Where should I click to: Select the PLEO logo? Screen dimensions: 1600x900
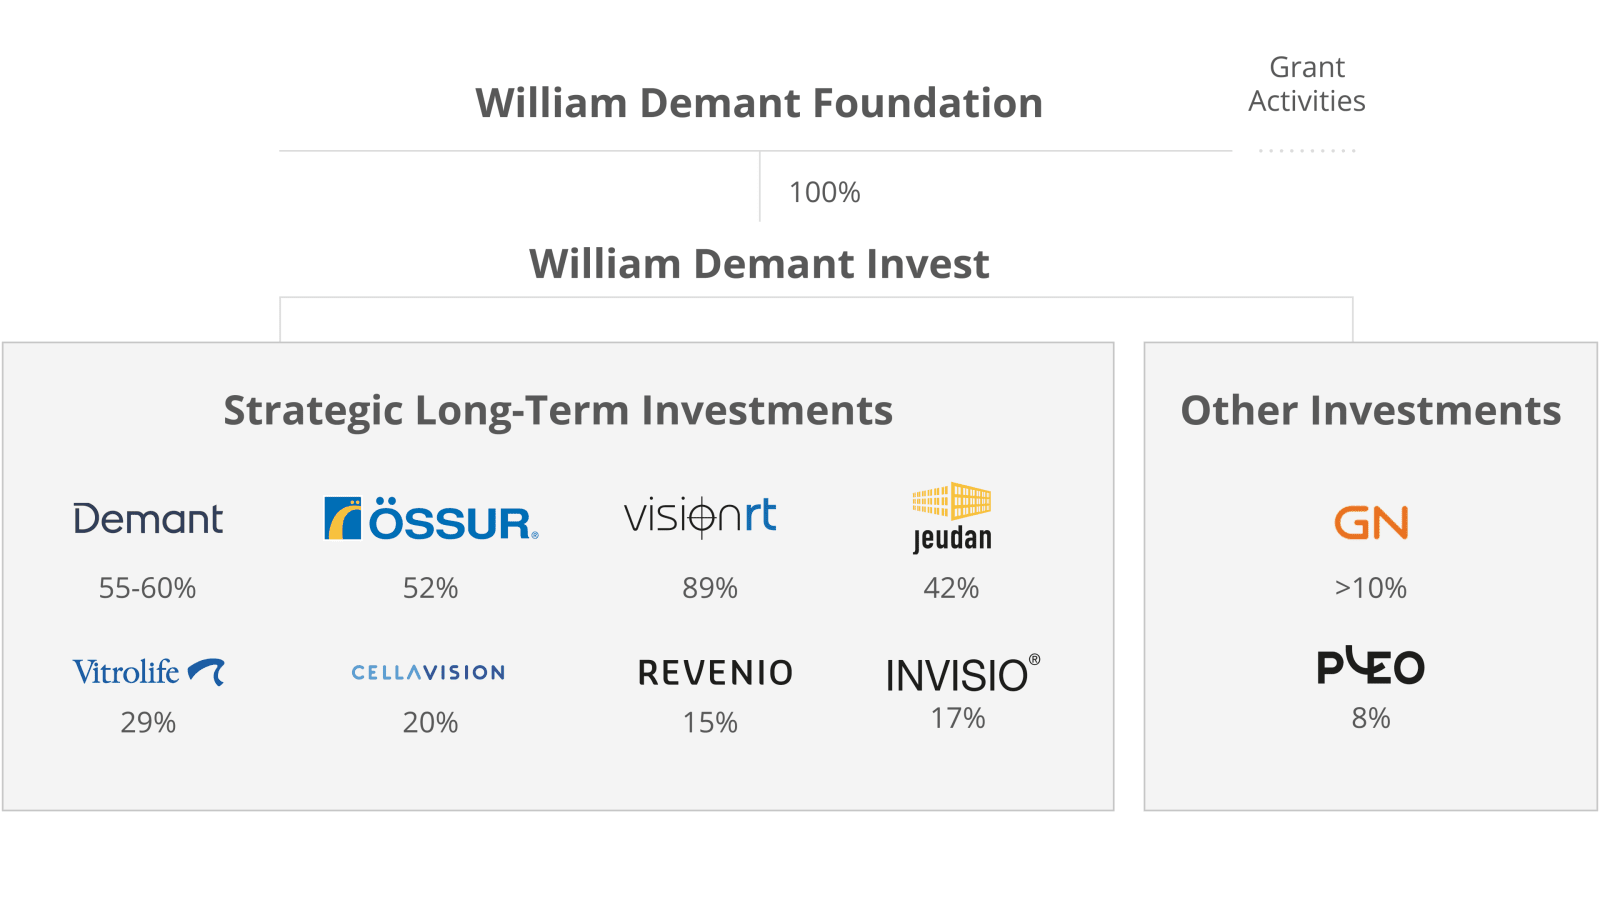tap(1371, 666)
